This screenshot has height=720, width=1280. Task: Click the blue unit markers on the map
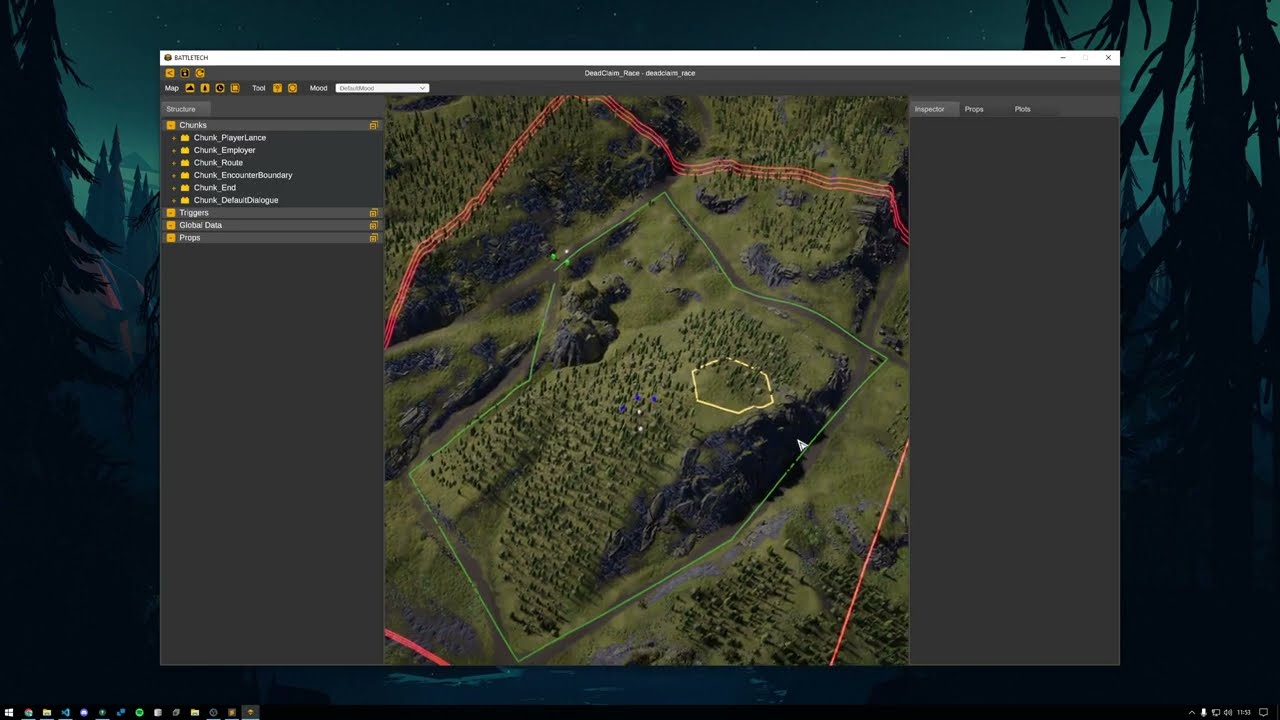638,403
